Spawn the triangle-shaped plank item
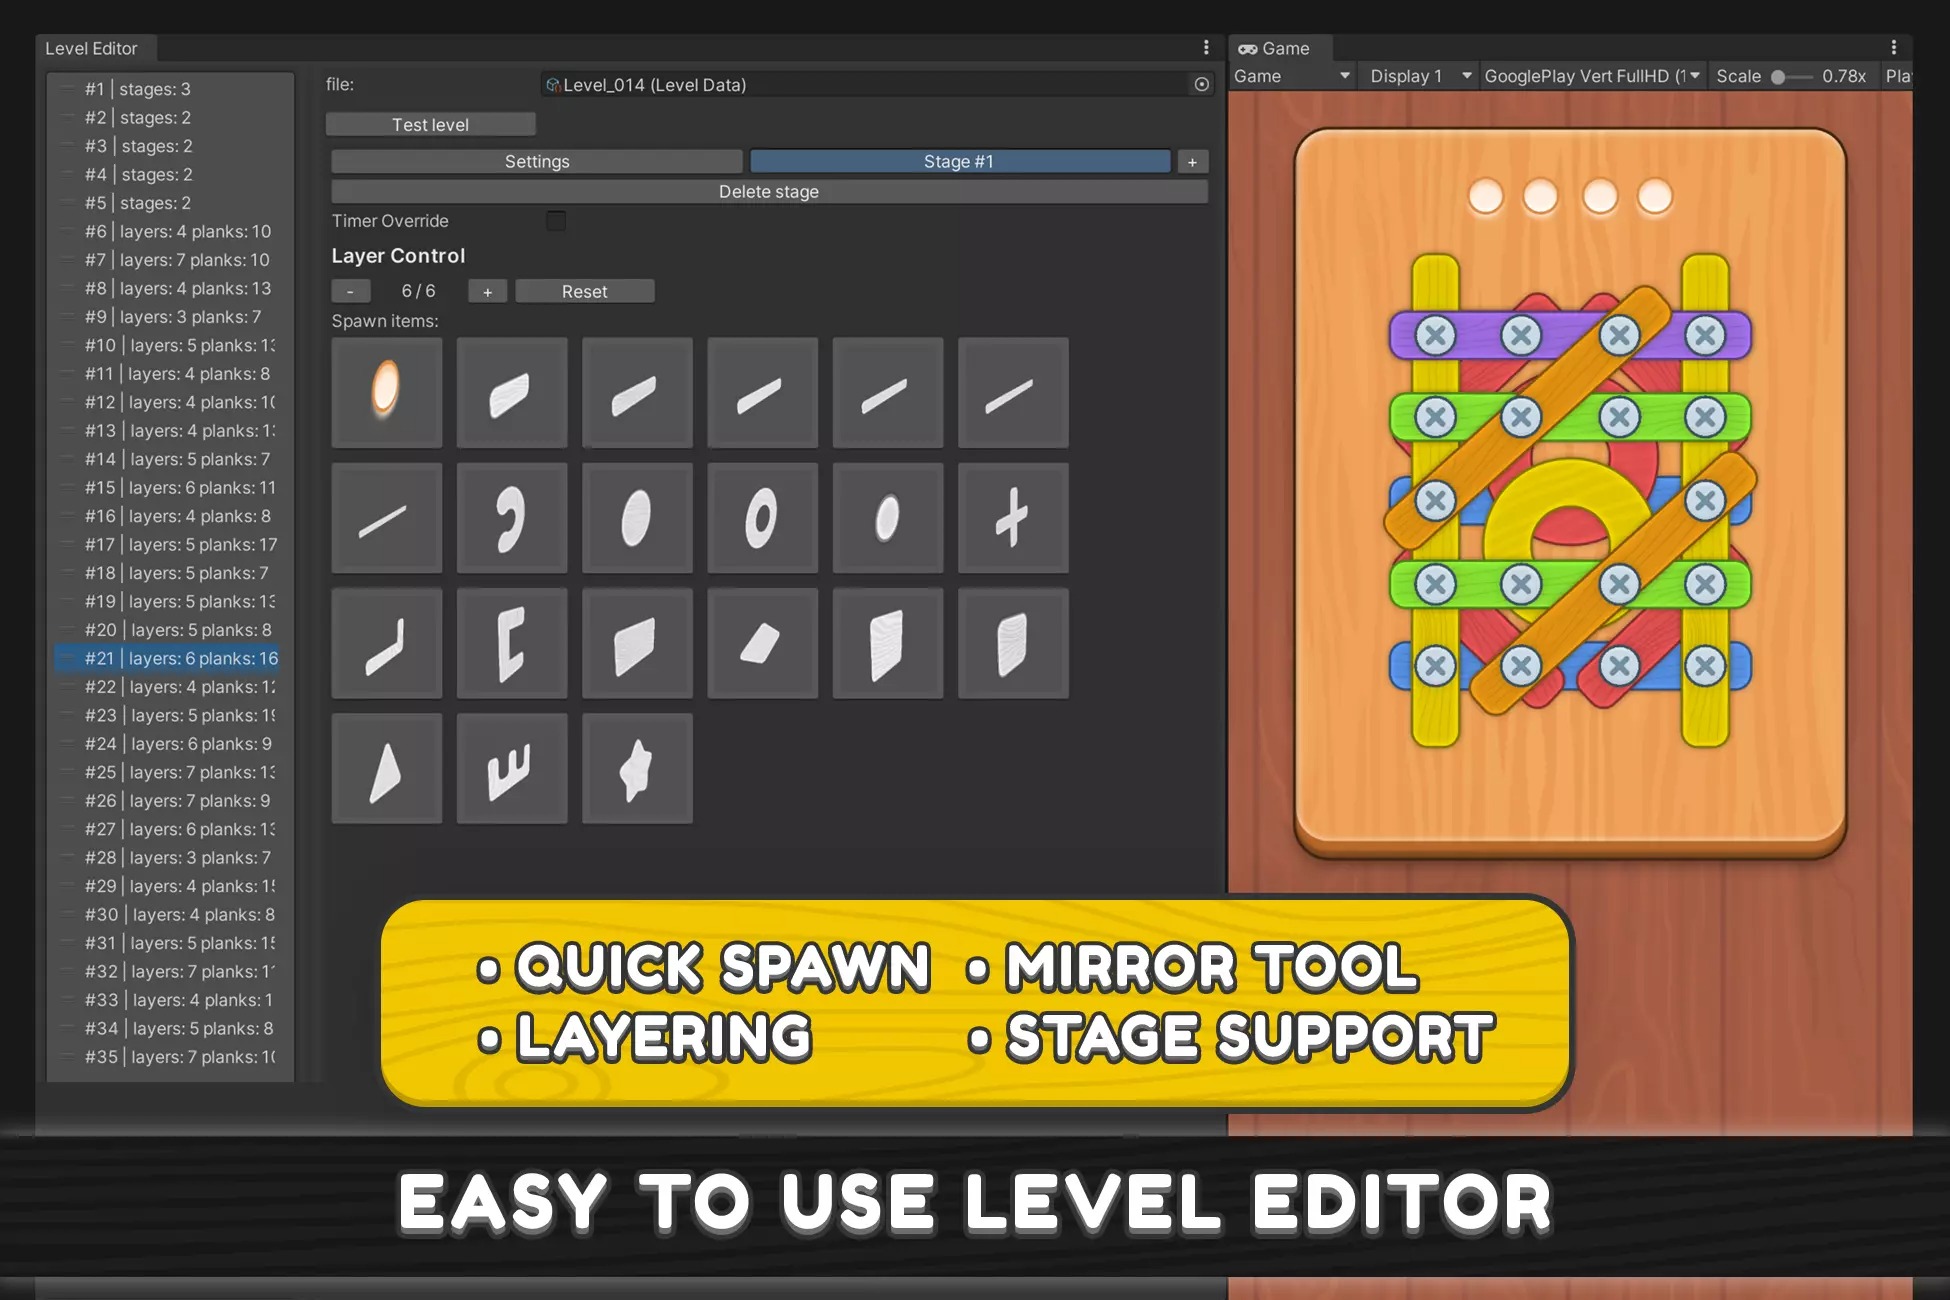1950x1300 pixels. pyautogui.click(x=386, y=768)
